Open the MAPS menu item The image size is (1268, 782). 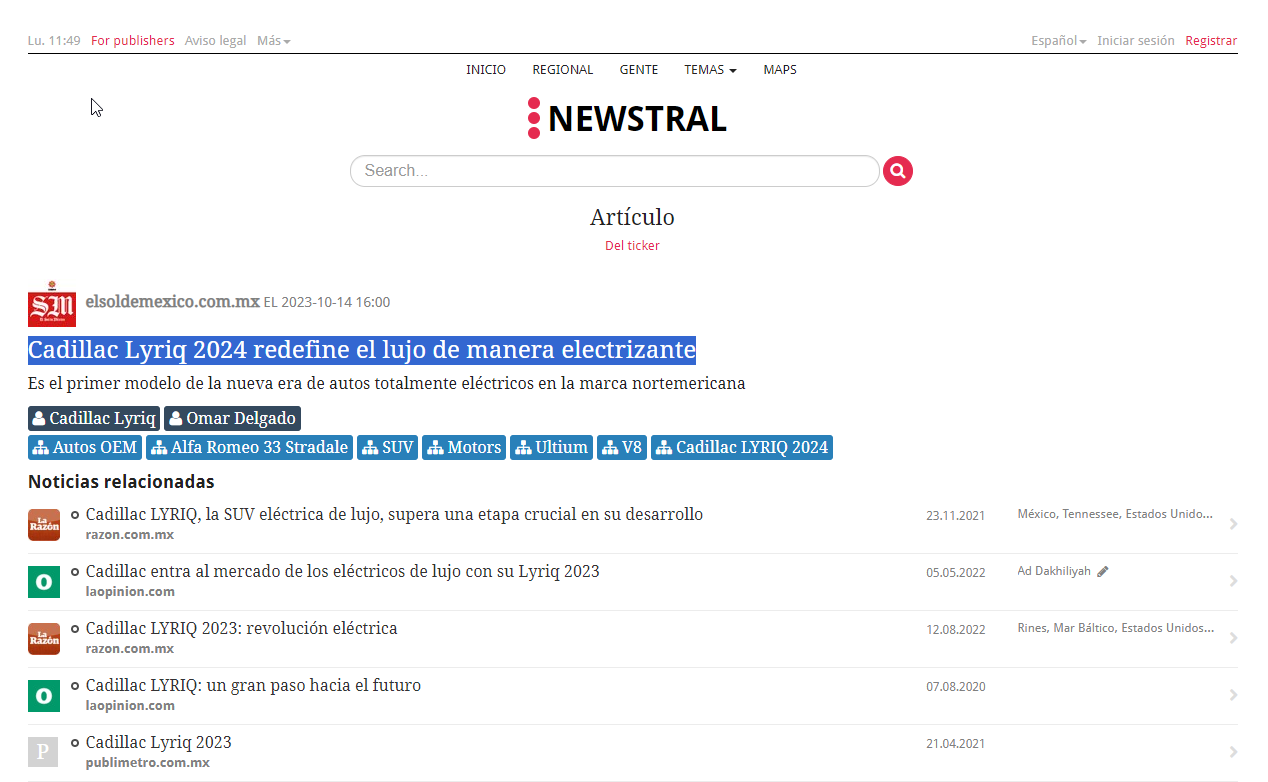[x=780, y=70]
